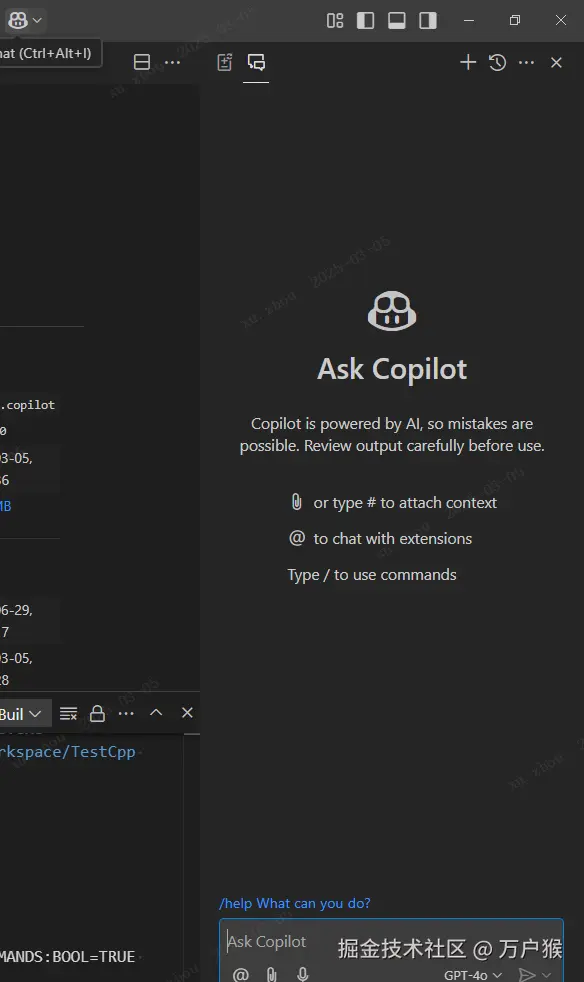The width and height of the screenshot is (584, 982).
Task: Attach context with paperclip icon in input
Action: pos(271,974)
